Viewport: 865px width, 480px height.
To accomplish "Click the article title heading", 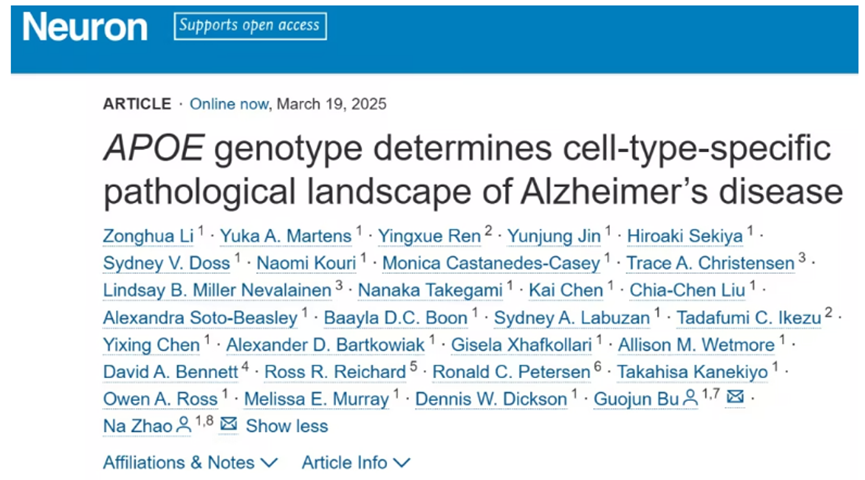I will tap(473, 169).
